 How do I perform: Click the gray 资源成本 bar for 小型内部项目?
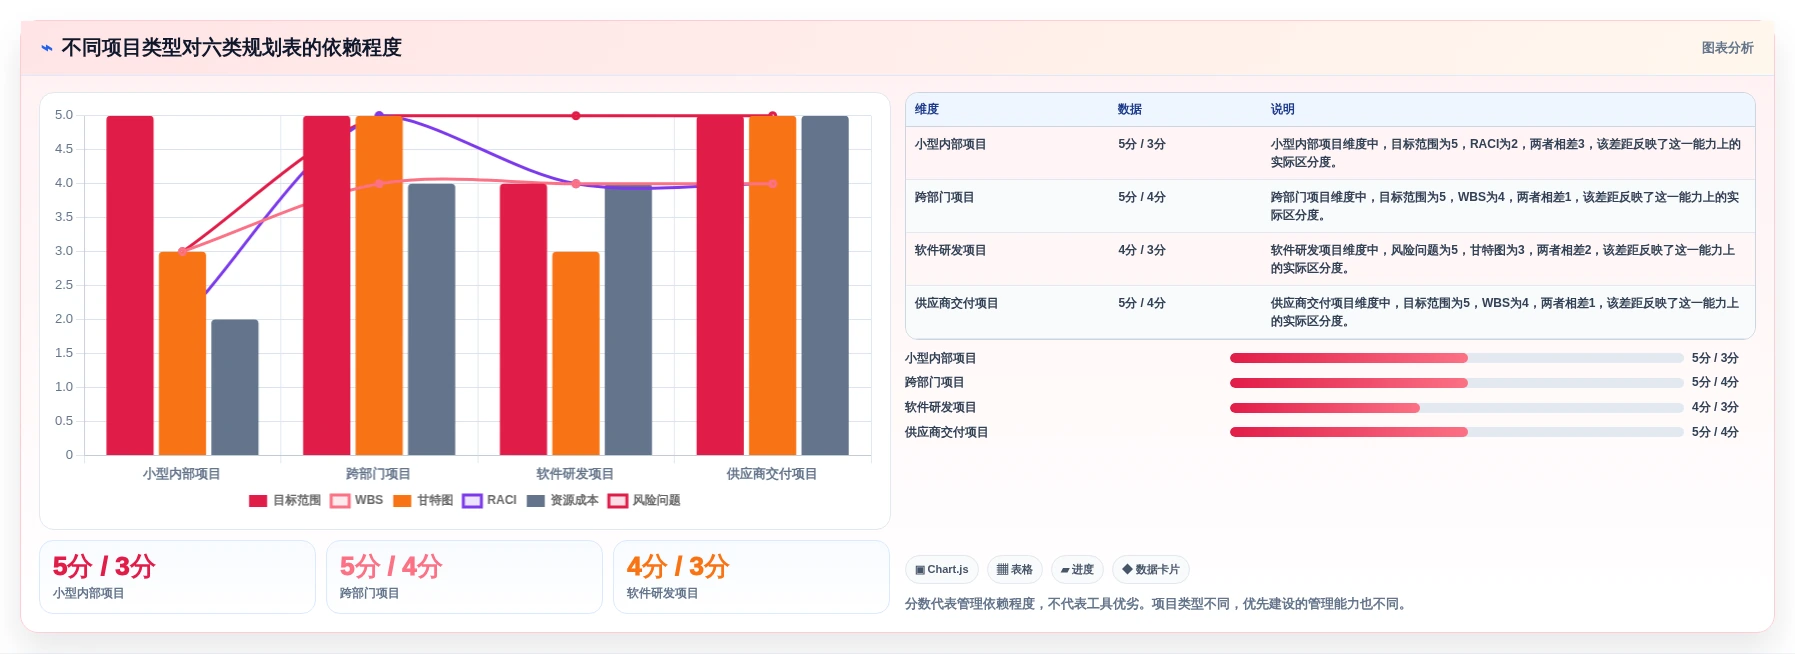pos(235,387)
